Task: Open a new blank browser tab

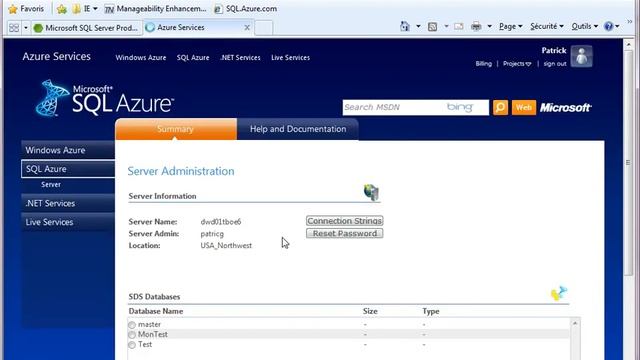Action: 264,28
